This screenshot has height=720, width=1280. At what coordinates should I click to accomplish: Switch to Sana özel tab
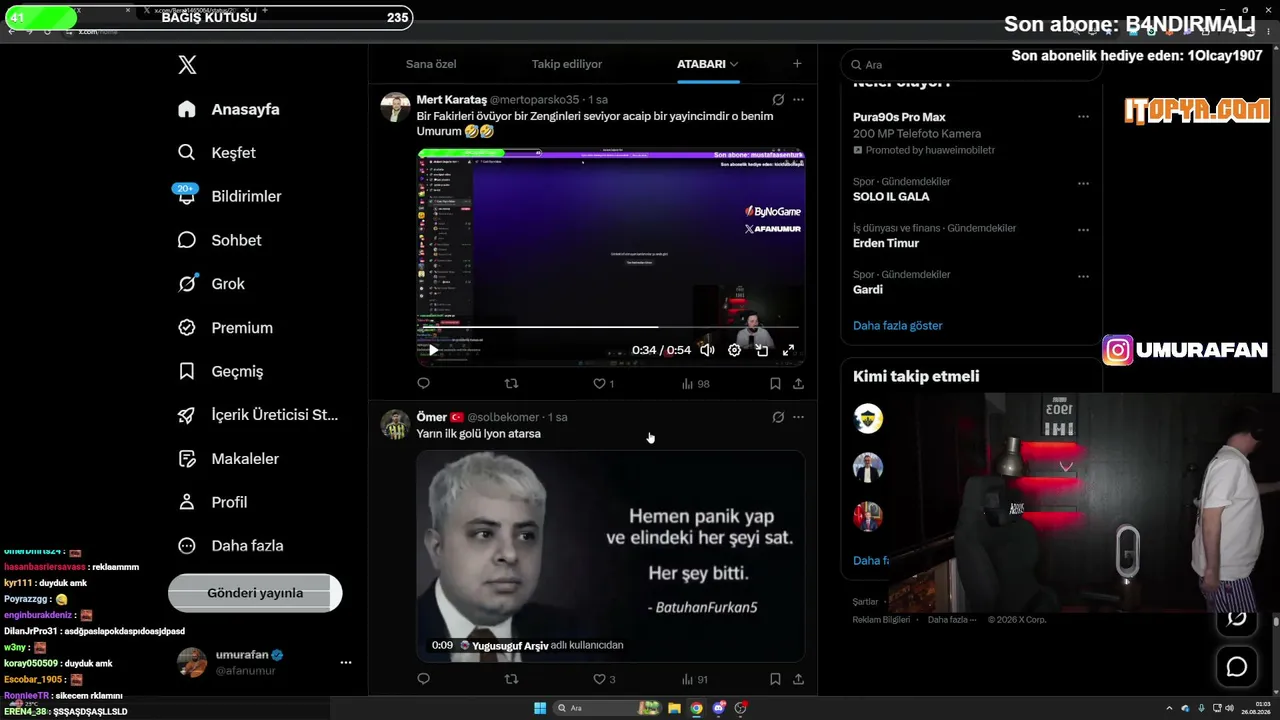click(x=431, y=64)
